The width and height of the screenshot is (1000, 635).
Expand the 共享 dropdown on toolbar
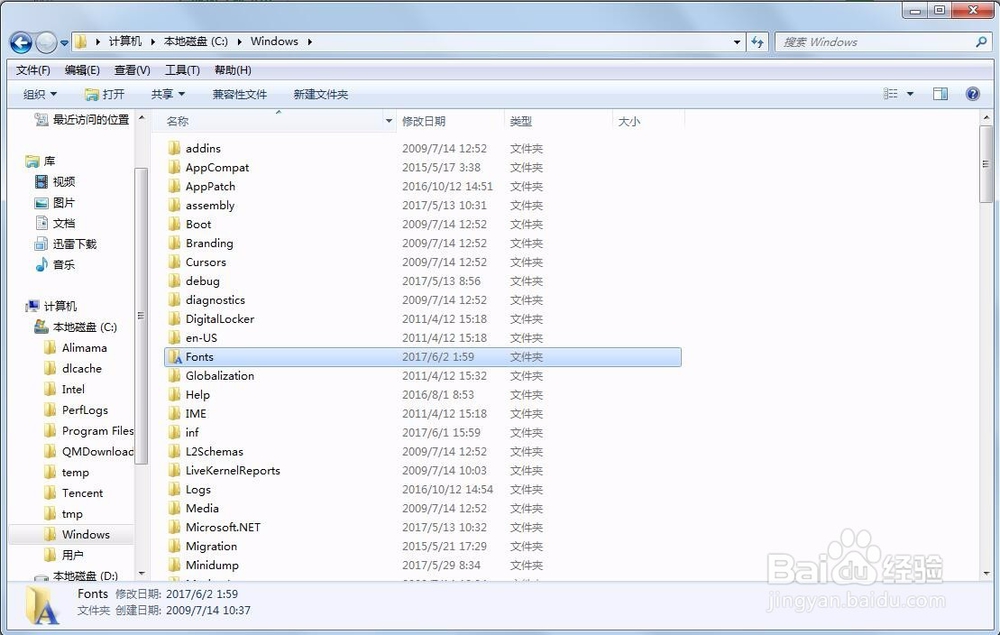[x=167, y=93]
